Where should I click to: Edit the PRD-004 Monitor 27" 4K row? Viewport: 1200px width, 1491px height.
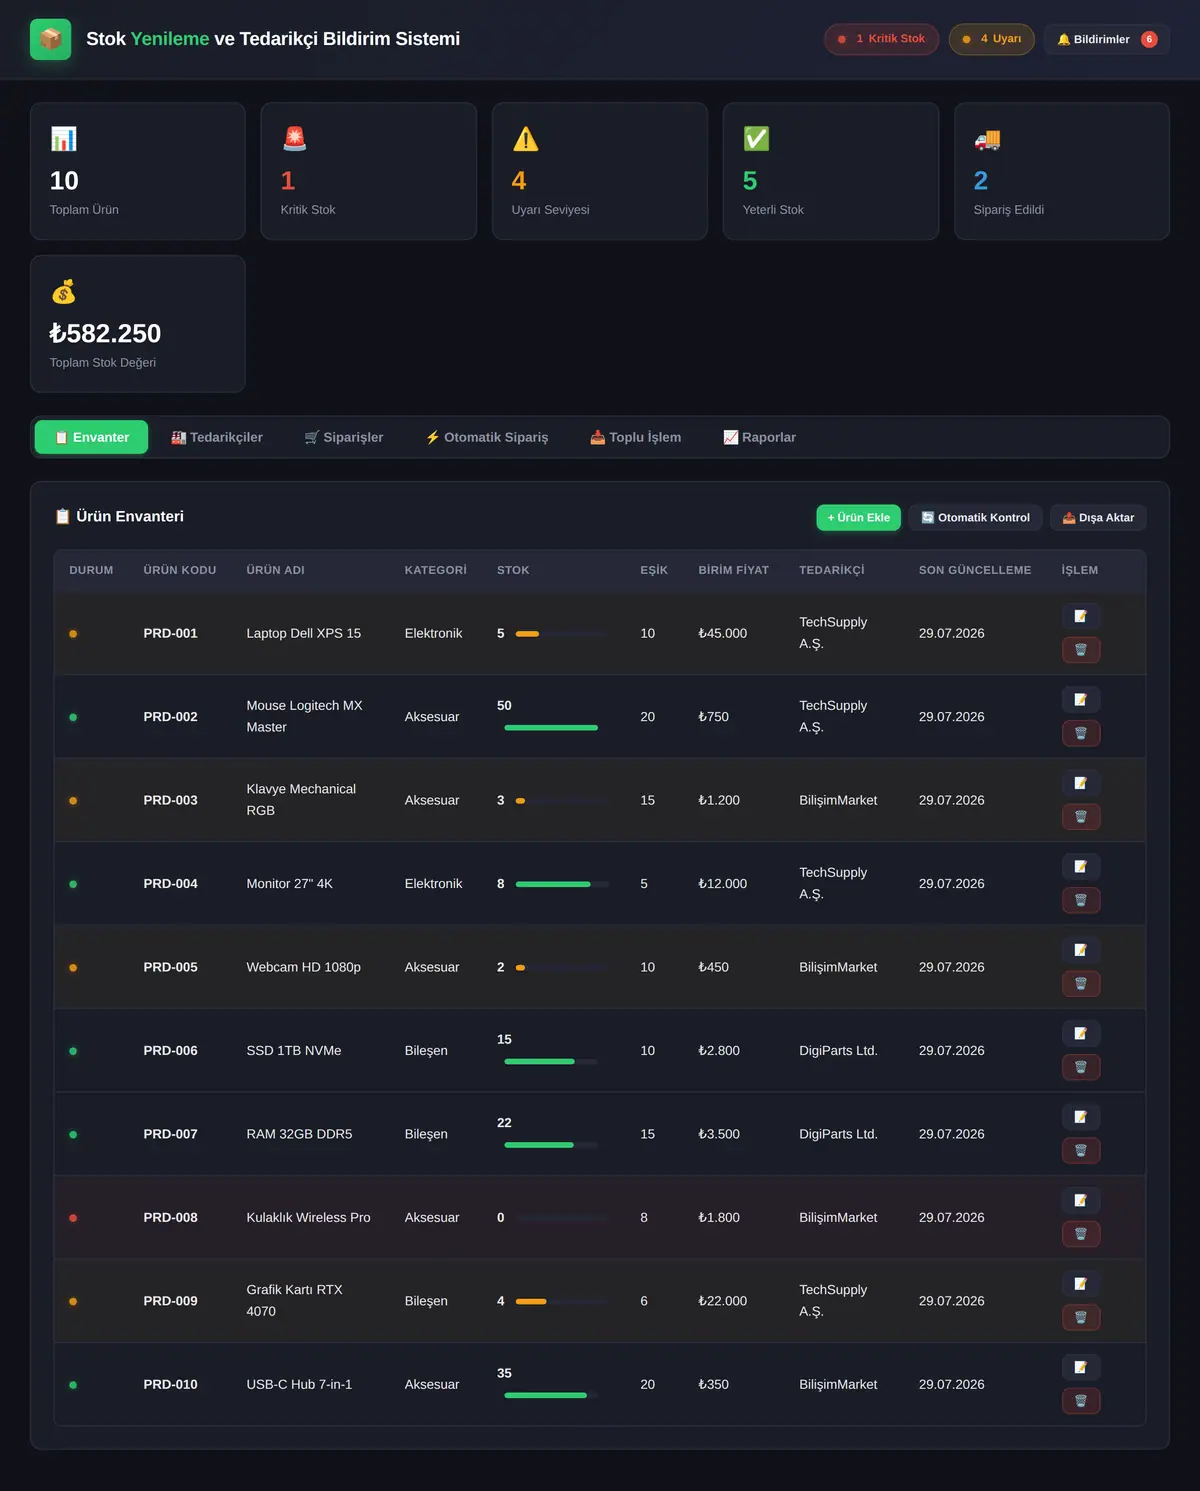(x=1081, y=867)
